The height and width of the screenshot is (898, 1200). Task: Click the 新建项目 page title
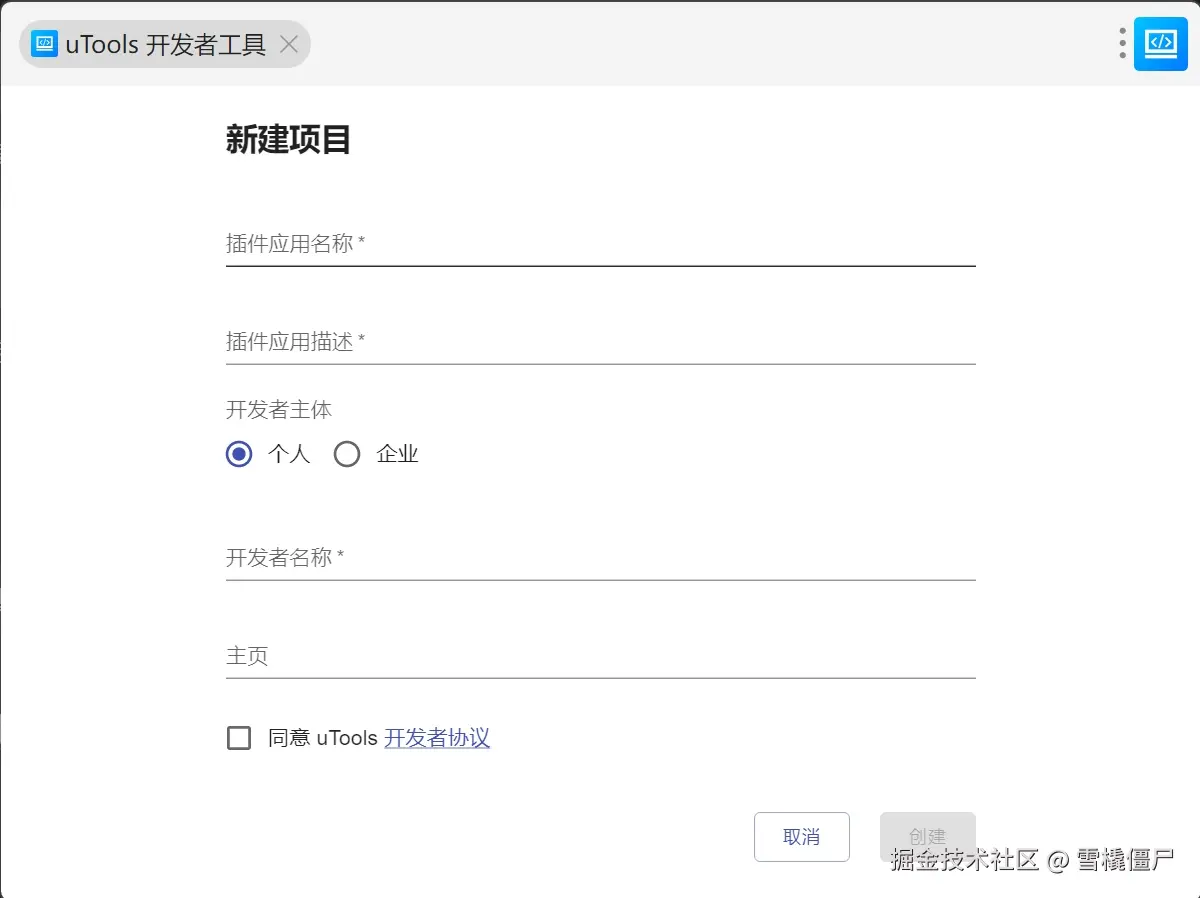tap(289, 140)
